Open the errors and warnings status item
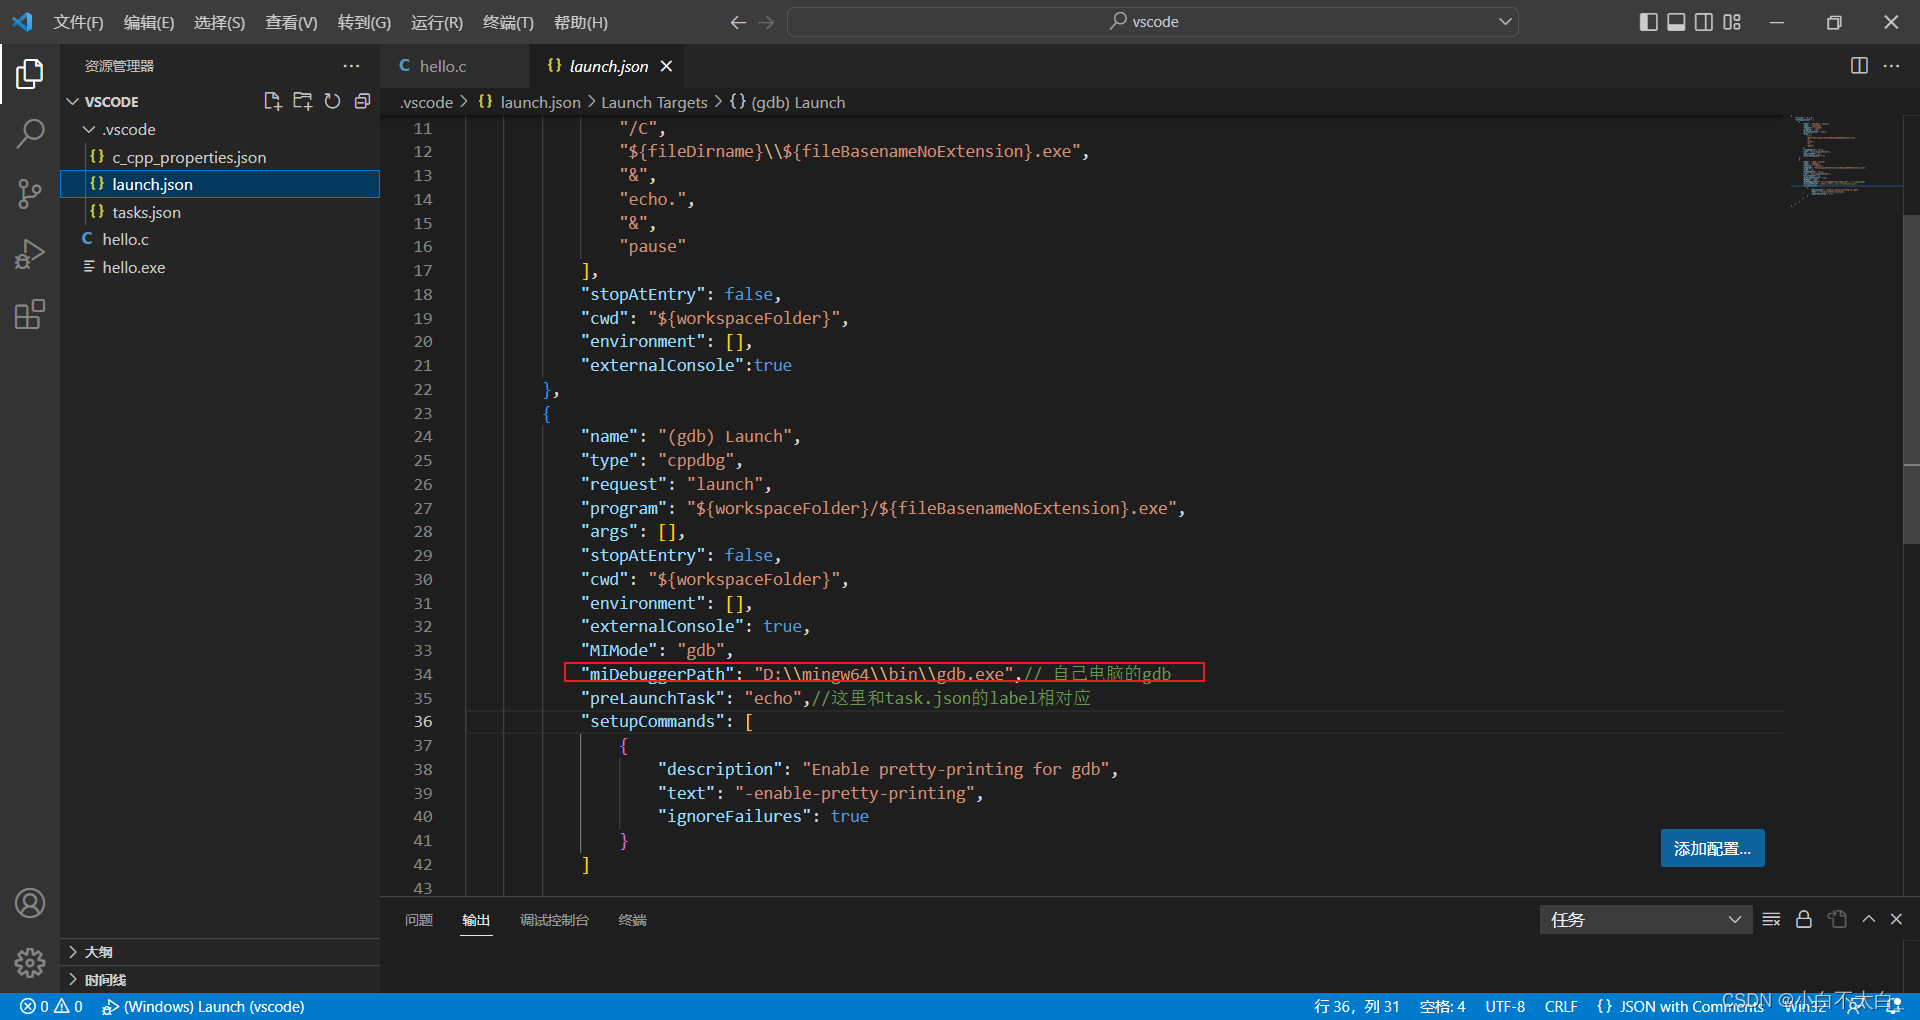The height and width of the screenshot is (1020, 1920). click(x=51, y=1006)
